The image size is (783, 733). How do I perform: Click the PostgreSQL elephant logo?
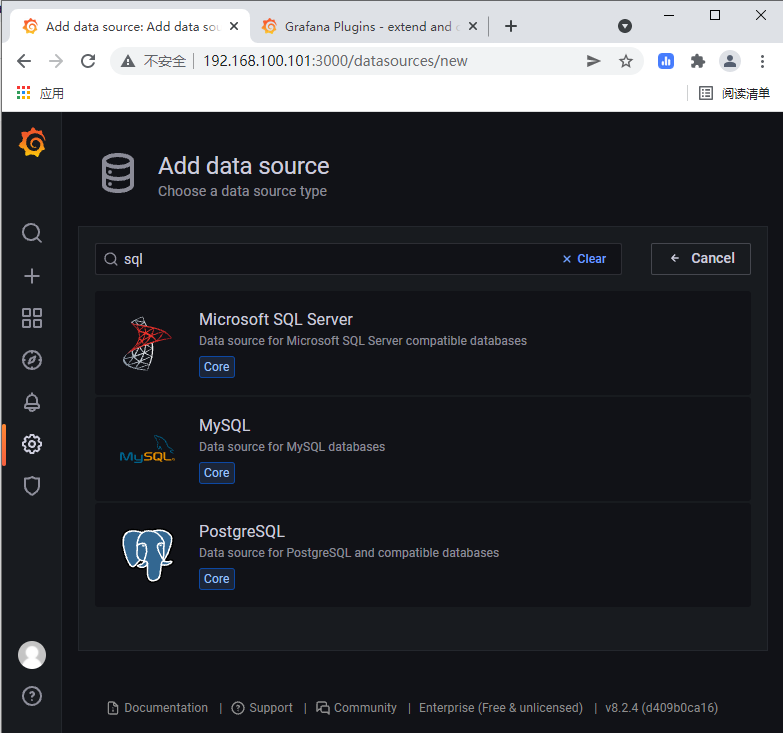(x=147, y=555)
